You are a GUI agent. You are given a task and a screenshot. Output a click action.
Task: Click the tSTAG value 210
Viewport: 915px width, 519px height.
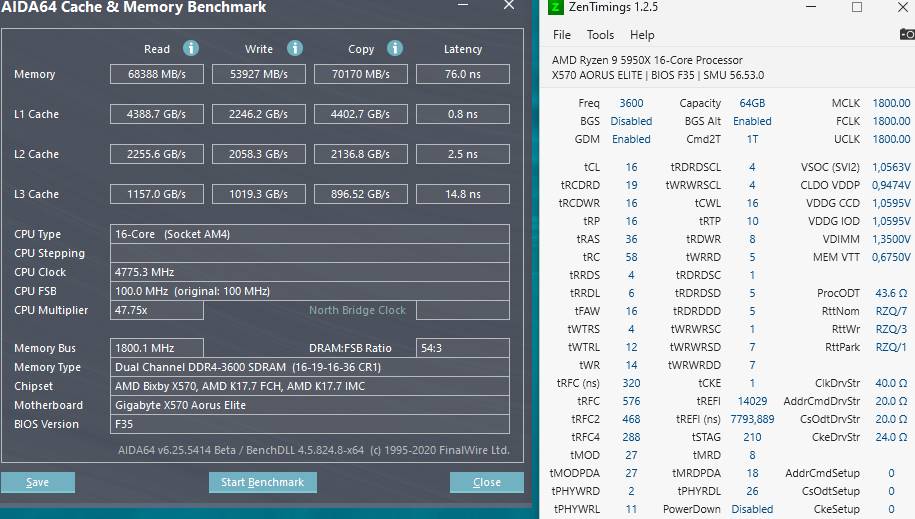(752, 437)
